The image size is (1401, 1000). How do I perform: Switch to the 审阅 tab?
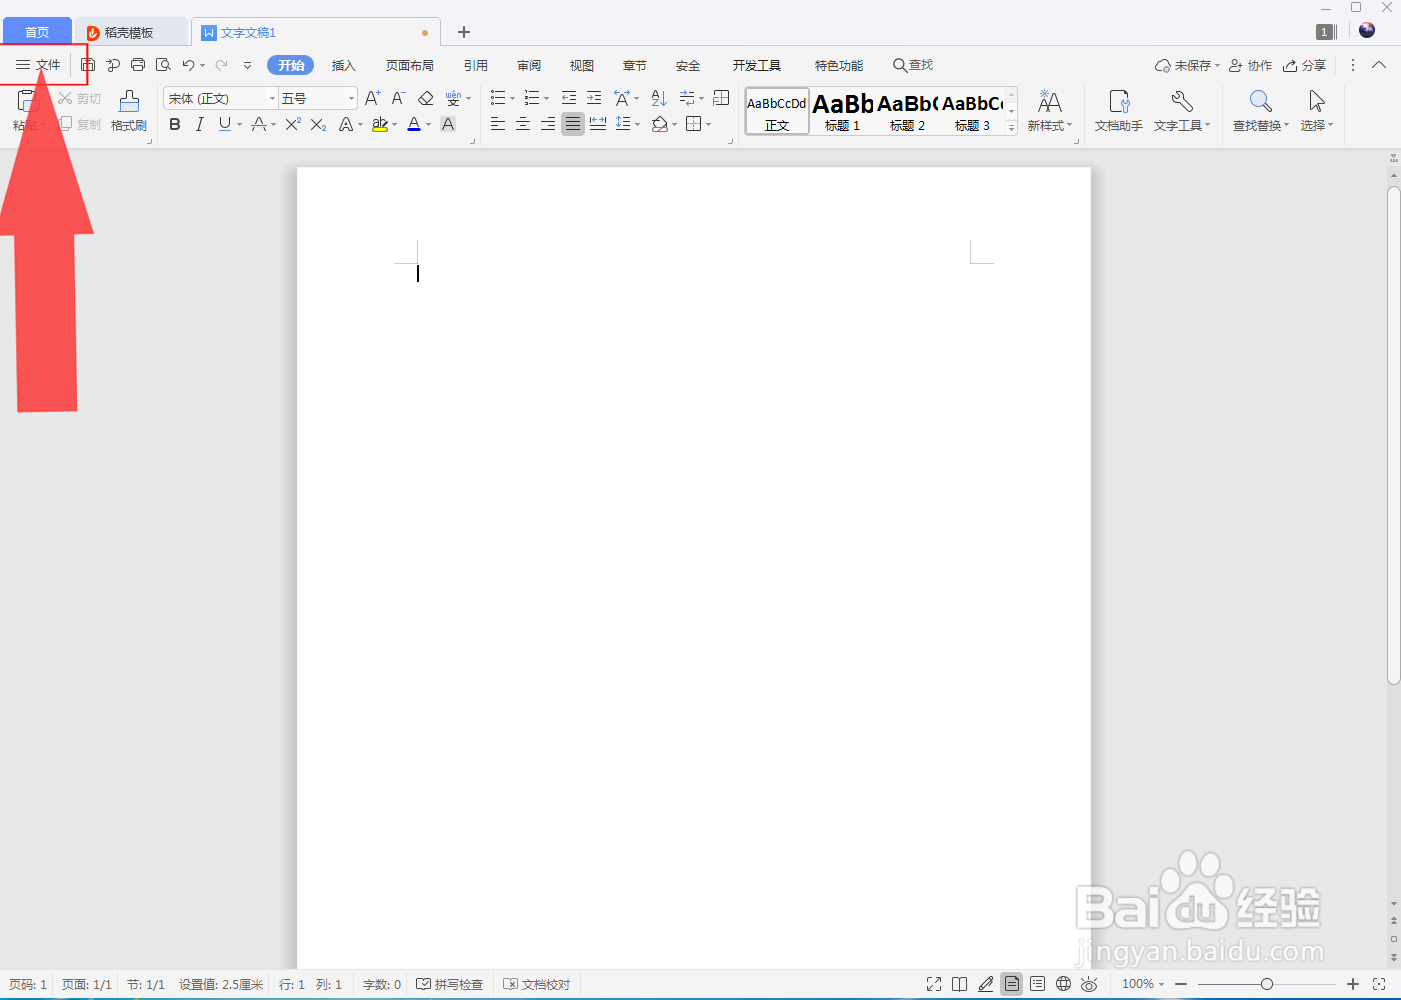[x=529, y=65]
